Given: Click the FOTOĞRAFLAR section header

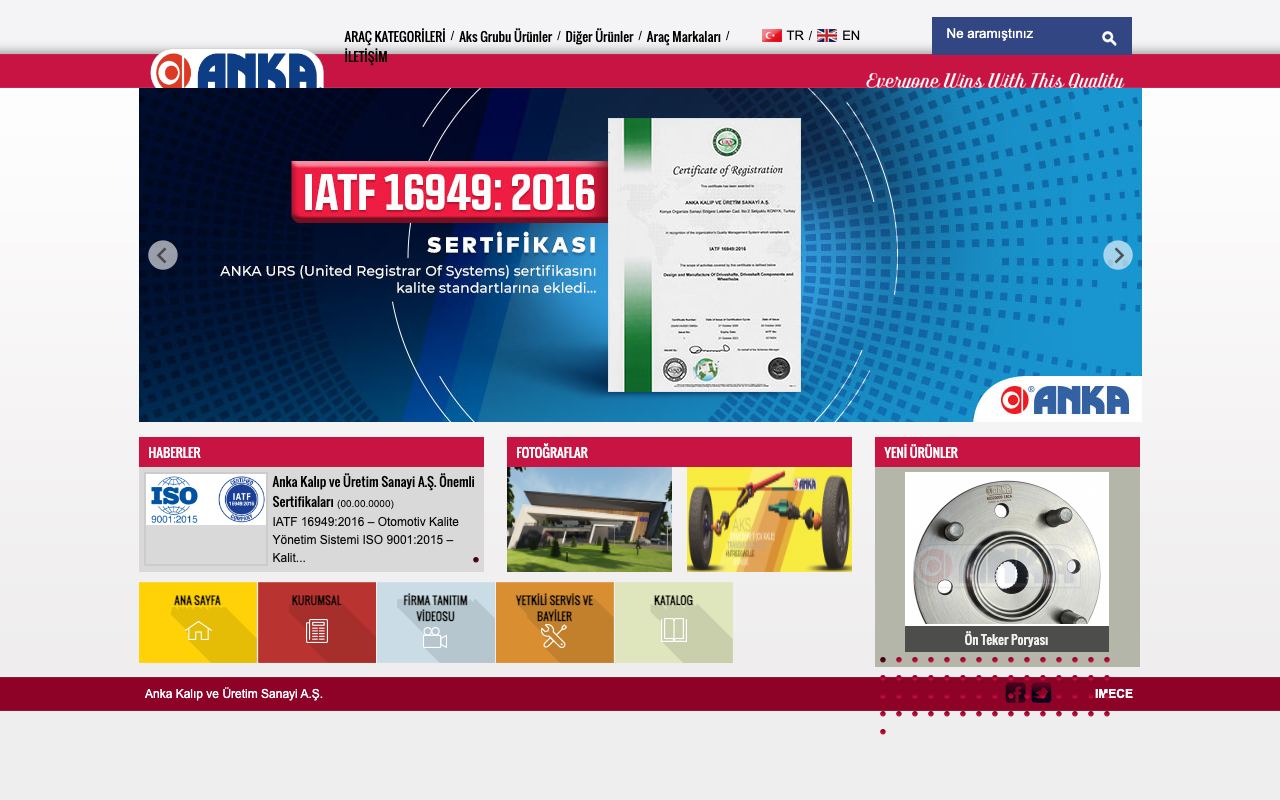Looking at the screenshot, I should [x=679, y=452].
